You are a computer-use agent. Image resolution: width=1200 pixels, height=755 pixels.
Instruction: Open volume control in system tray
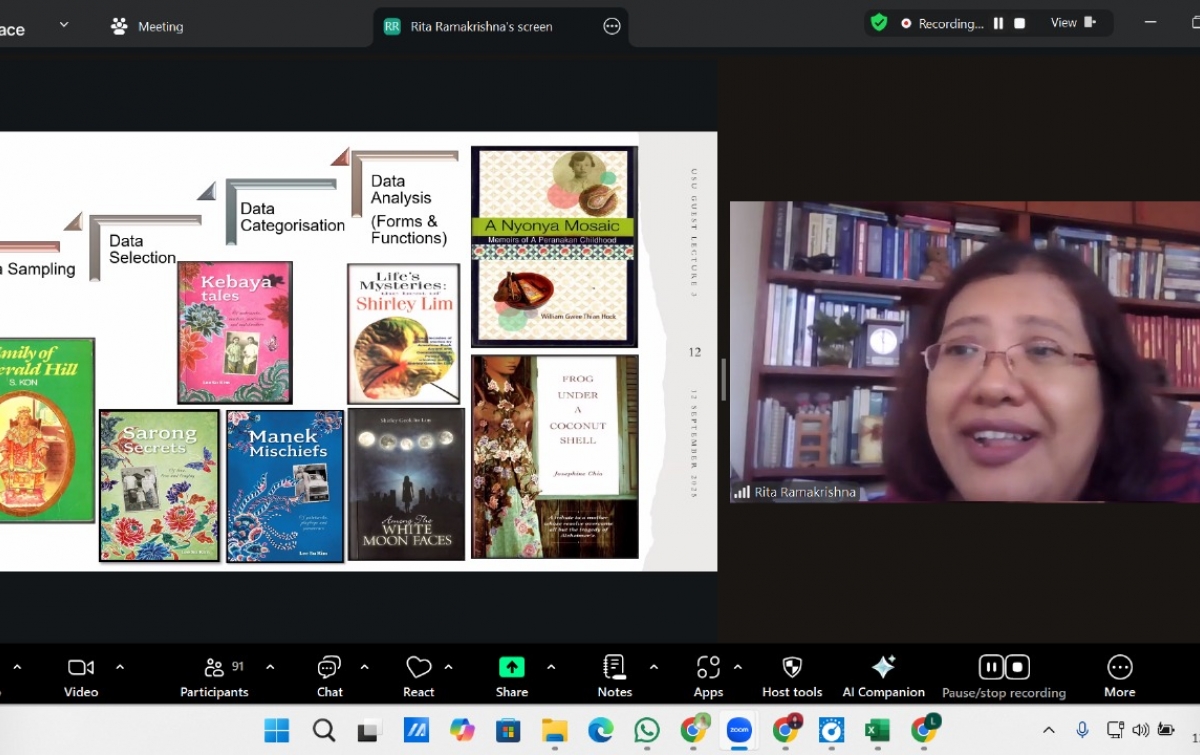pyautogui.click(x=1140, y=730)
